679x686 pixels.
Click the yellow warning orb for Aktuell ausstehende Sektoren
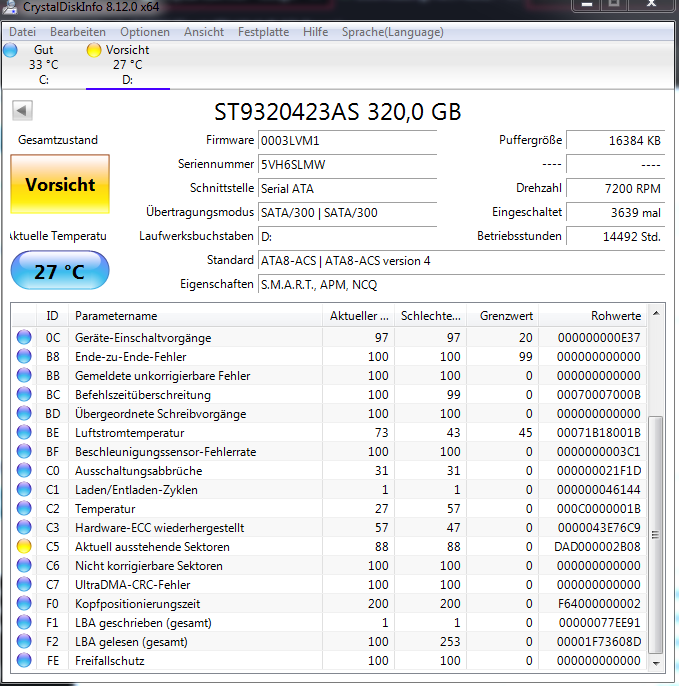(x=24, y=546)
